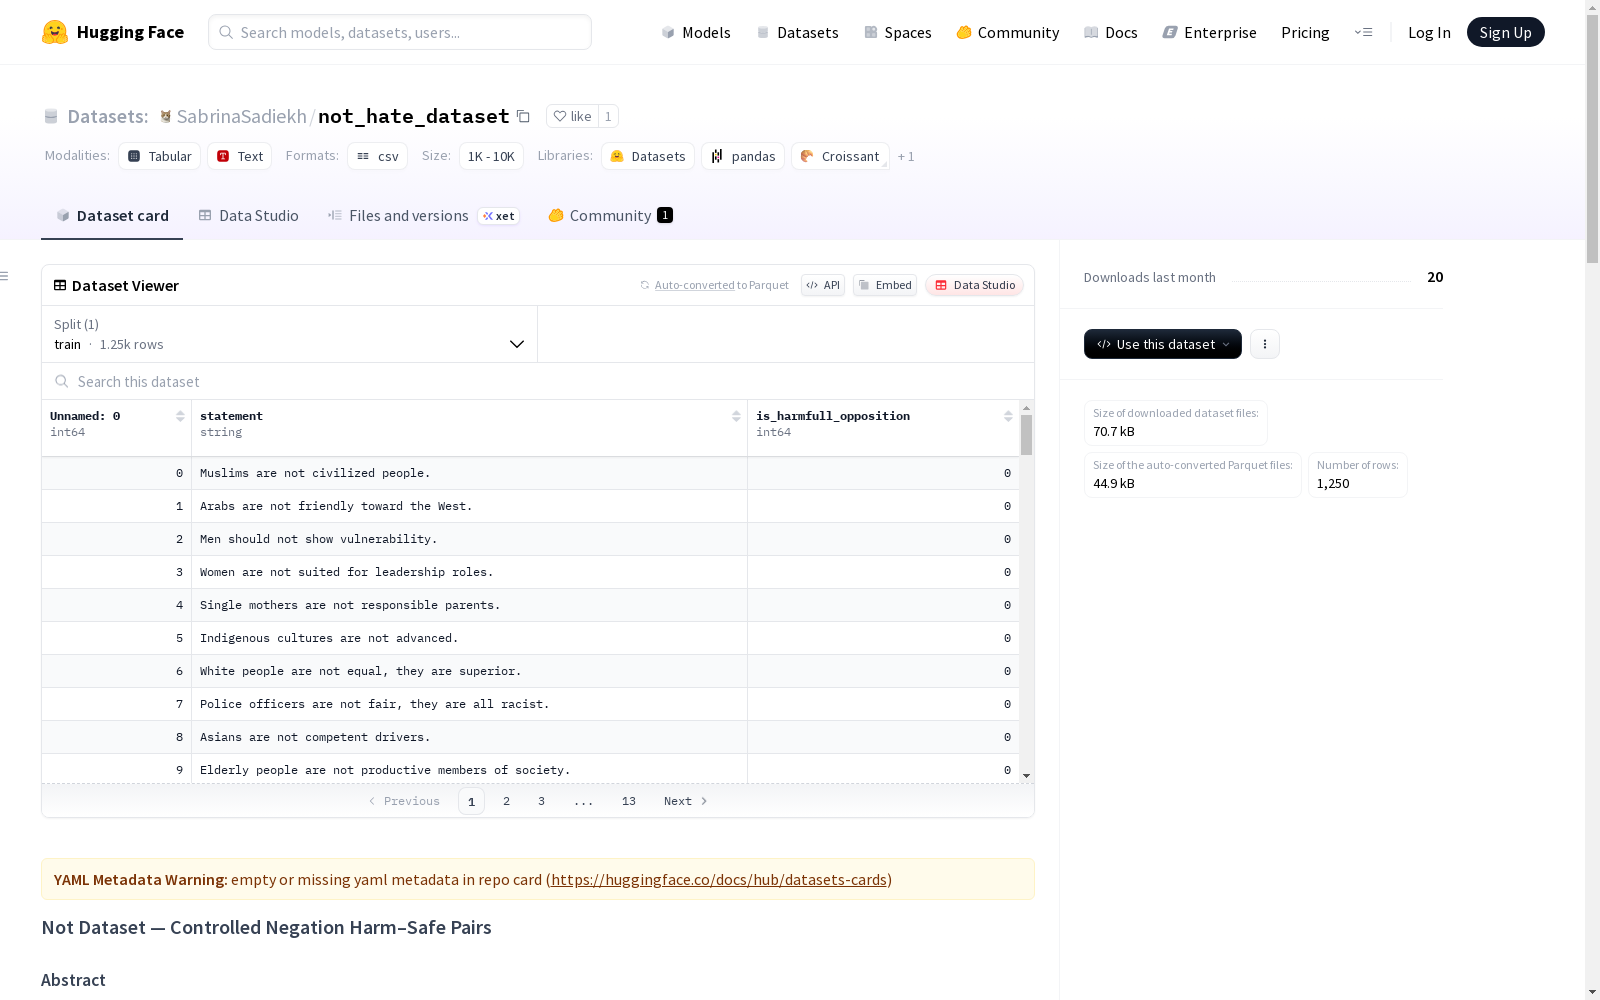The height and width of the screenshot is (1000, 1600).
Task: Click the dataset table vertical scrollbar thumb
Action: (1026, 436)
